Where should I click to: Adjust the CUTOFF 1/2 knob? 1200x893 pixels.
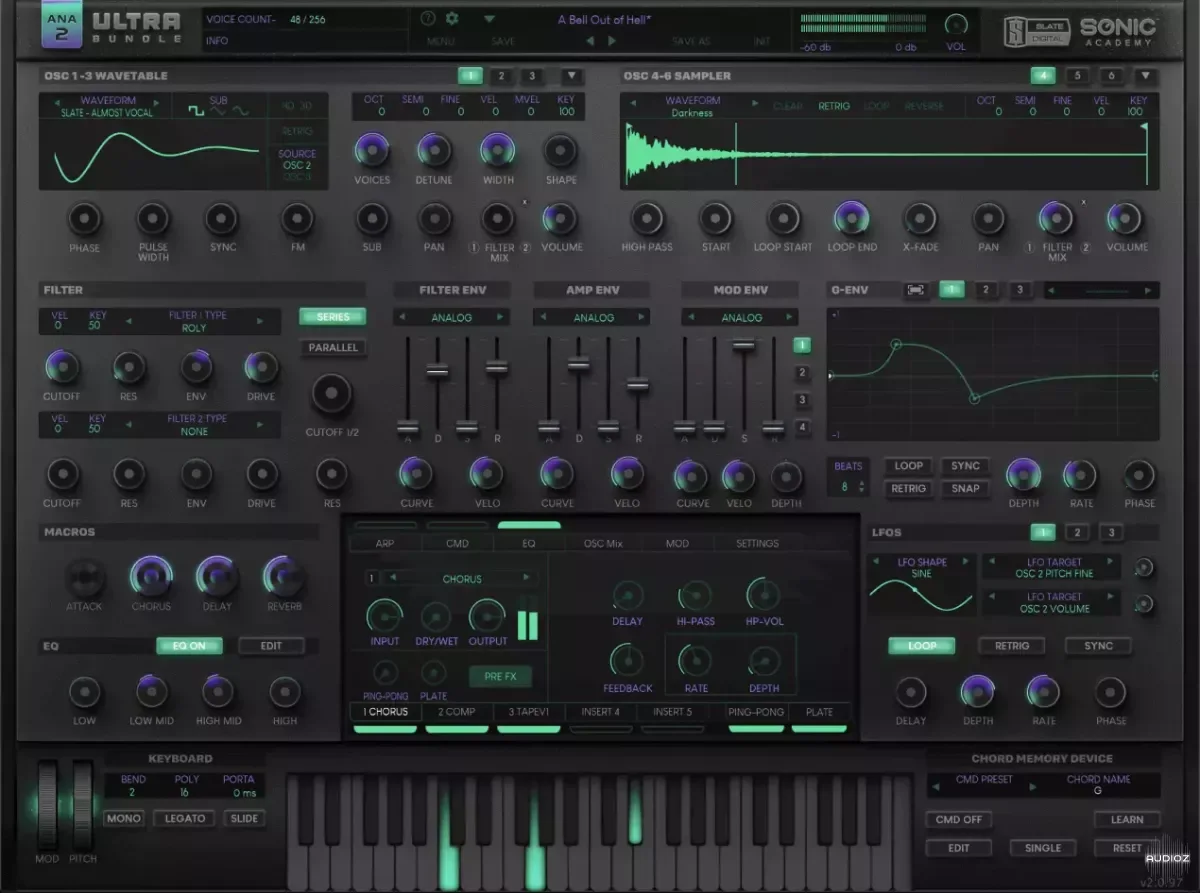pyautogui.click(x=332, y=395)
